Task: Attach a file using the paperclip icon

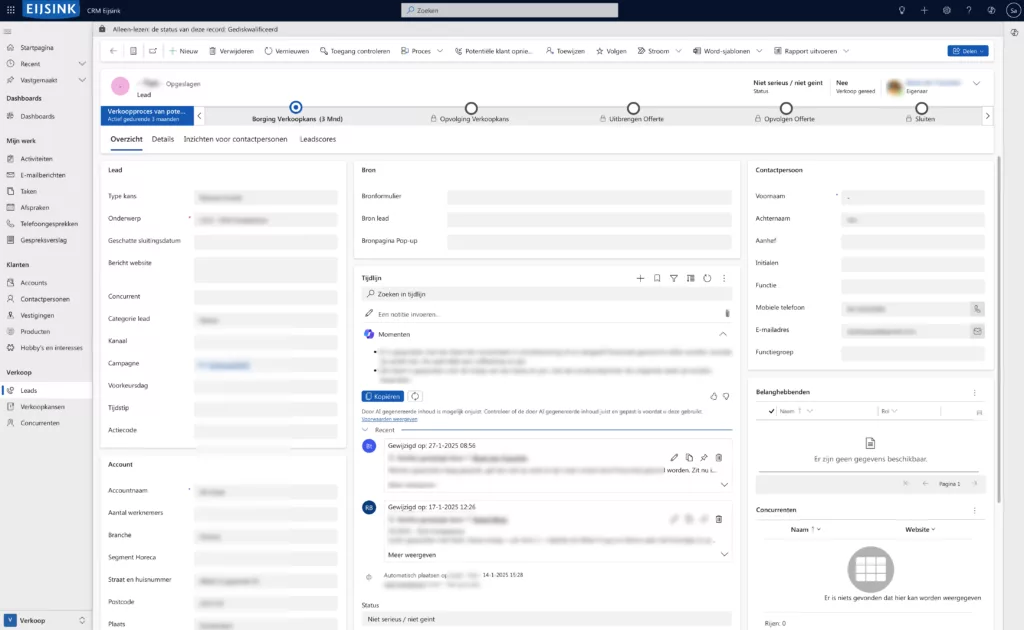Action: pyautogui.click(x=727, y=313)
